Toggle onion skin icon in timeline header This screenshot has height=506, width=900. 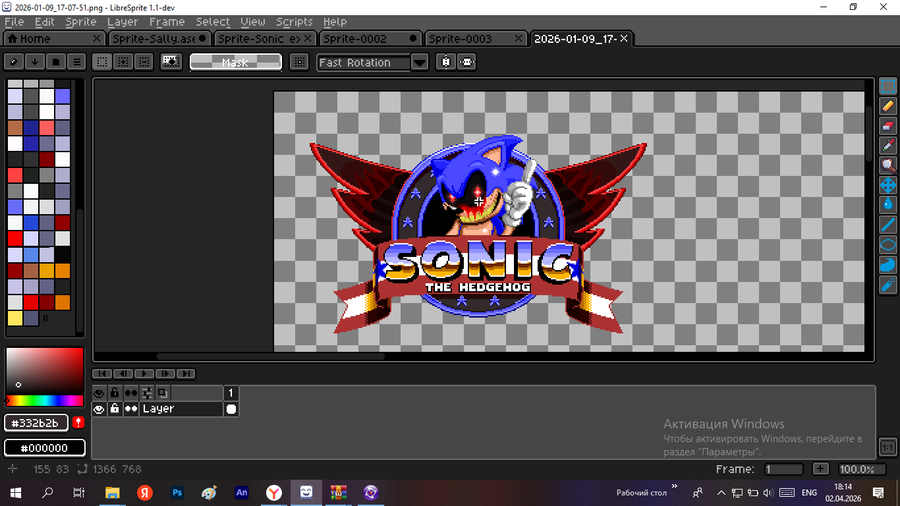pyautogui.click(x=163, y=393)
